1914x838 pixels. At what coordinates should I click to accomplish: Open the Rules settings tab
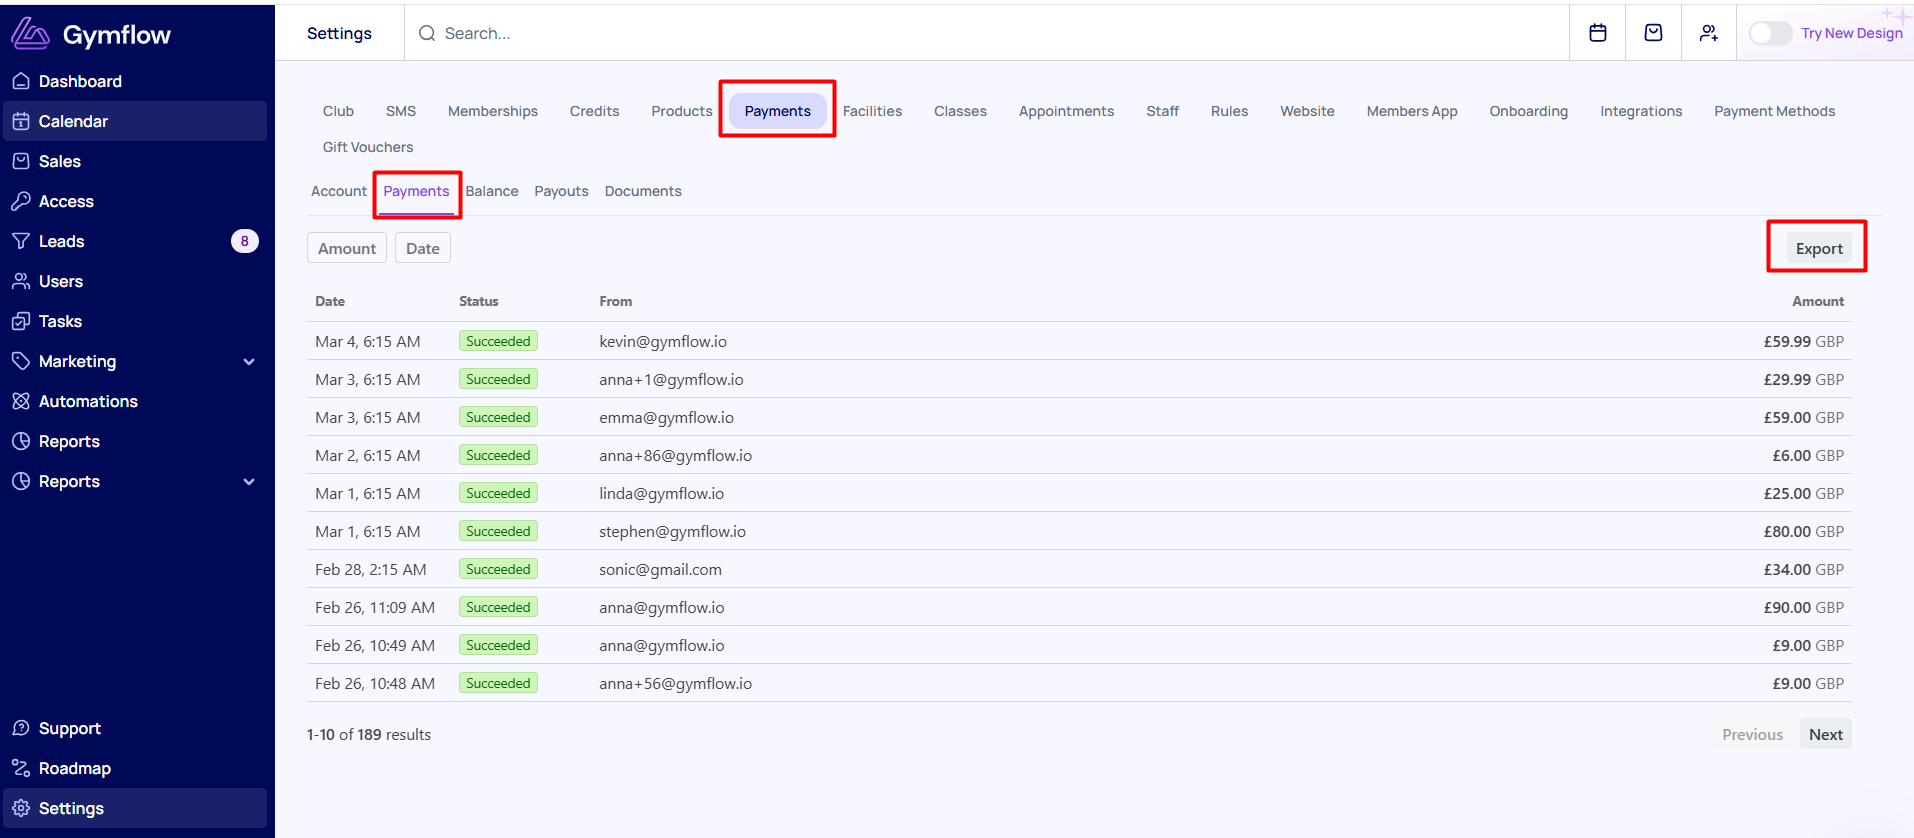tap(1229, 111)
